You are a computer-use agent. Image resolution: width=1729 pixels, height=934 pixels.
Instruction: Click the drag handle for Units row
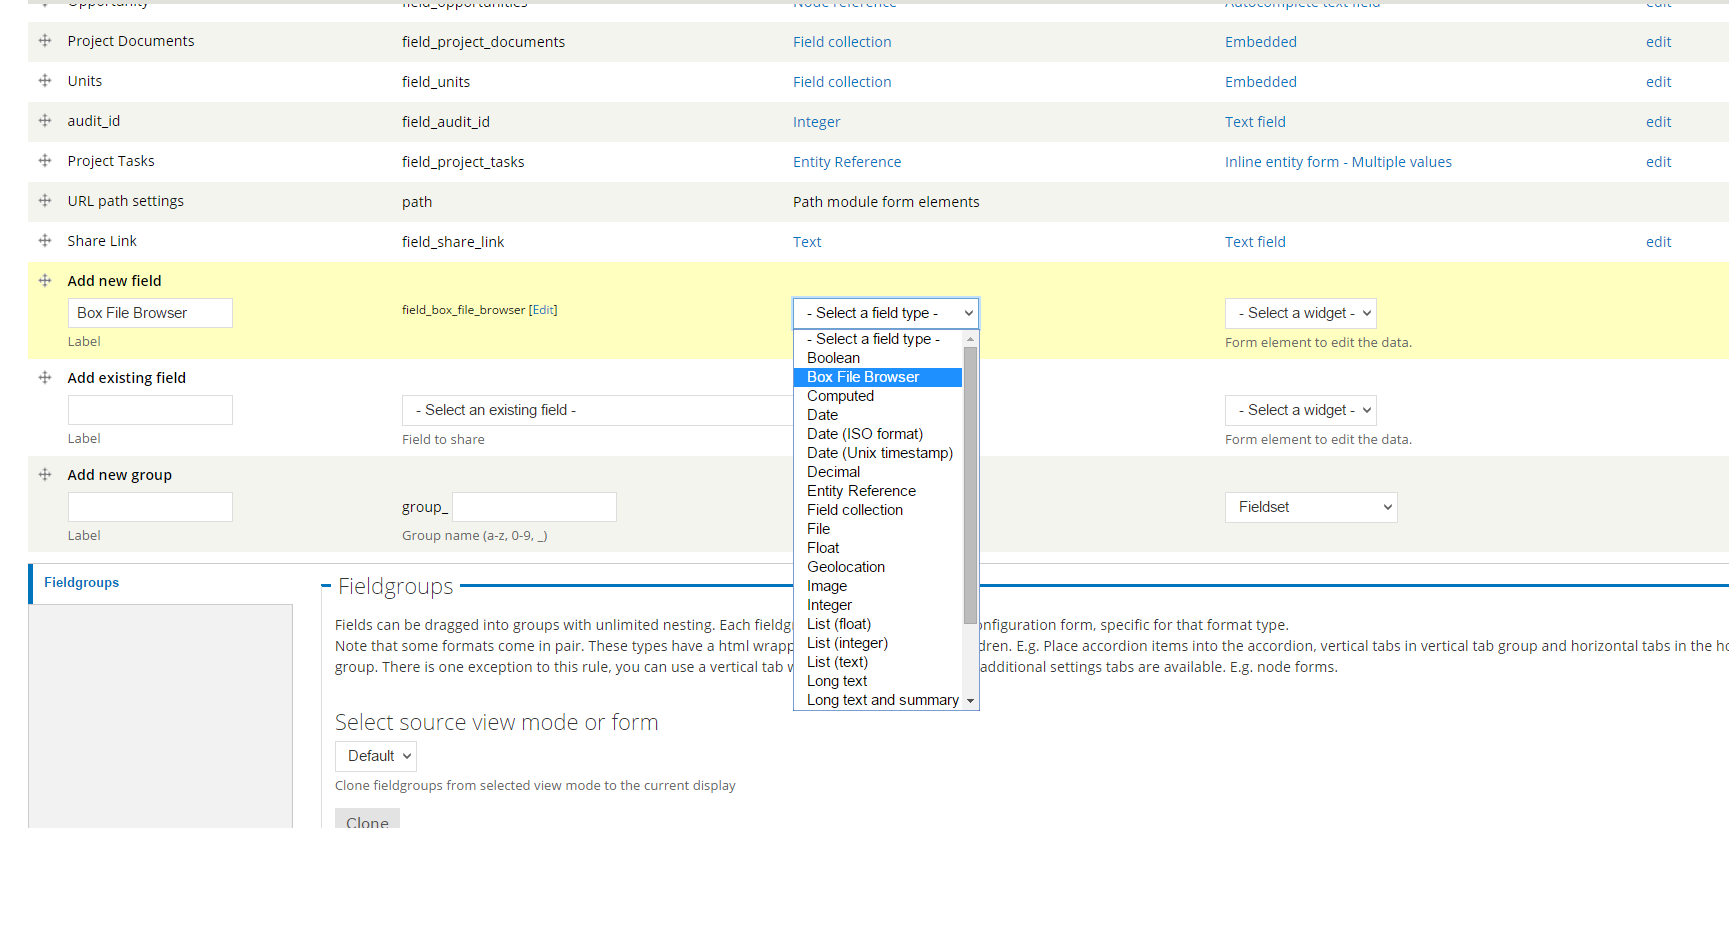coord(45,80)
